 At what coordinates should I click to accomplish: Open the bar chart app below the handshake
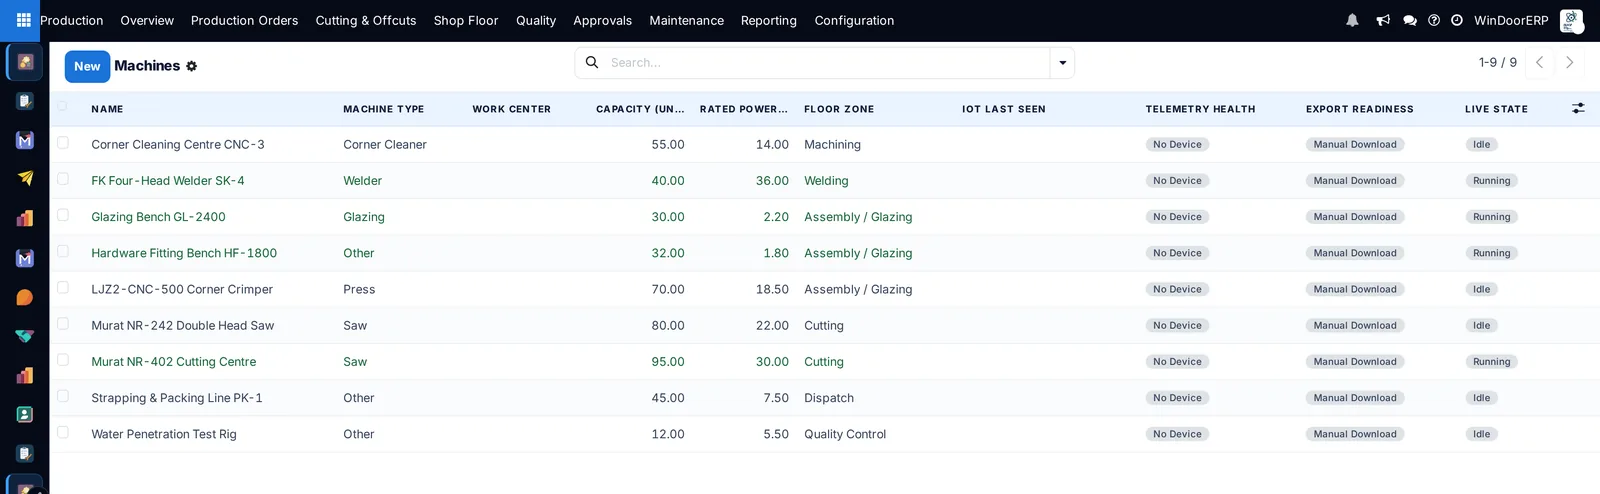(x=25, y=375)
